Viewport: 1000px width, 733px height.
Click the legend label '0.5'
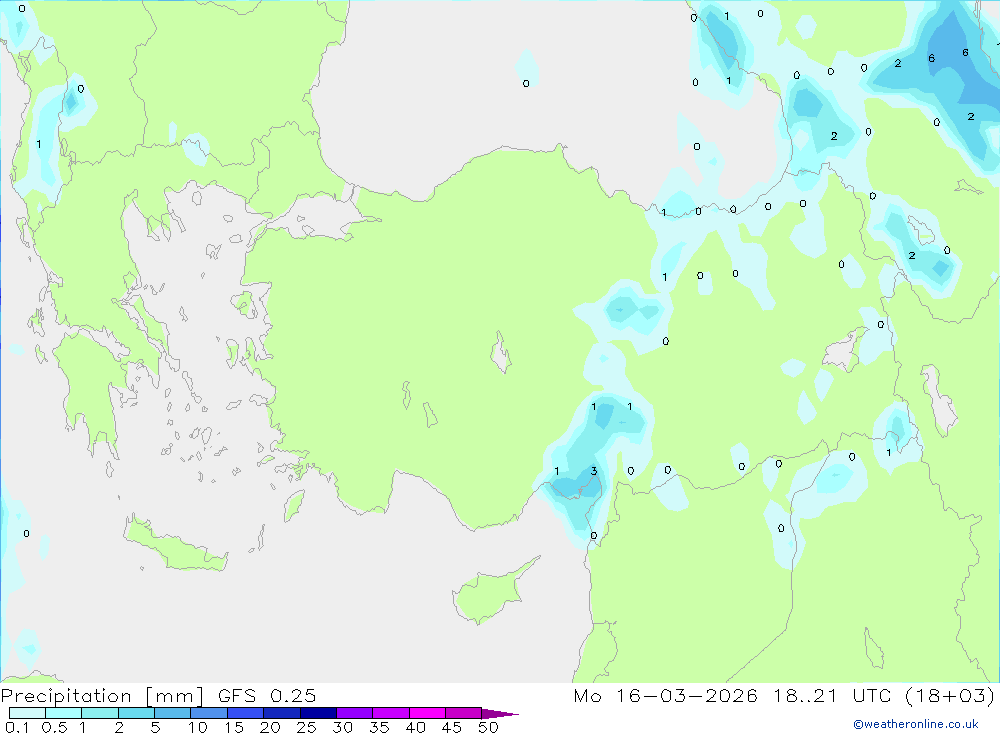click(x=54, y=727)
